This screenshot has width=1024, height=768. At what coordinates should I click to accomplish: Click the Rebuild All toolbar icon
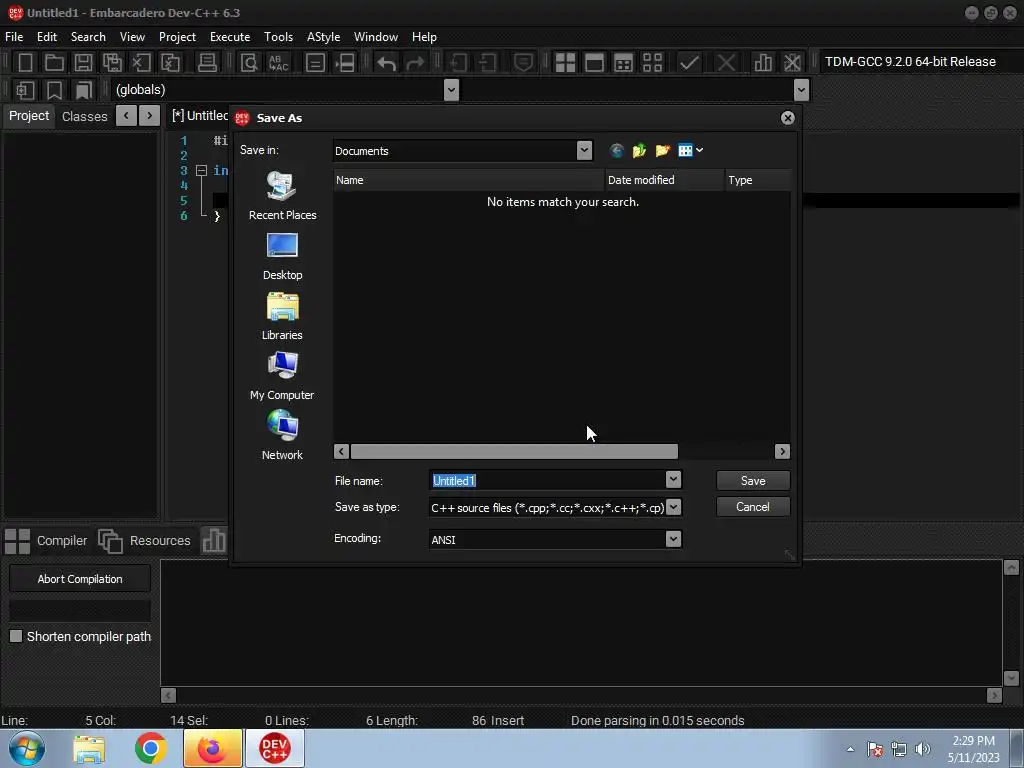[652, 63]
